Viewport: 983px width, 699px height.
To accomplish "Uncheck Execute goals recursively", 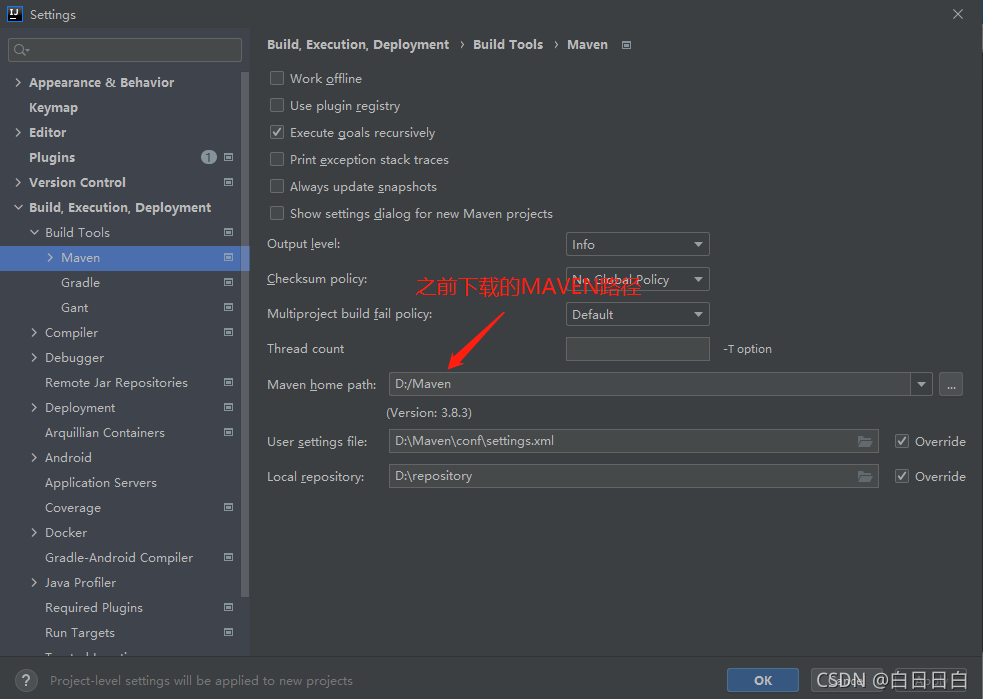I will click(x=276, y=132).
